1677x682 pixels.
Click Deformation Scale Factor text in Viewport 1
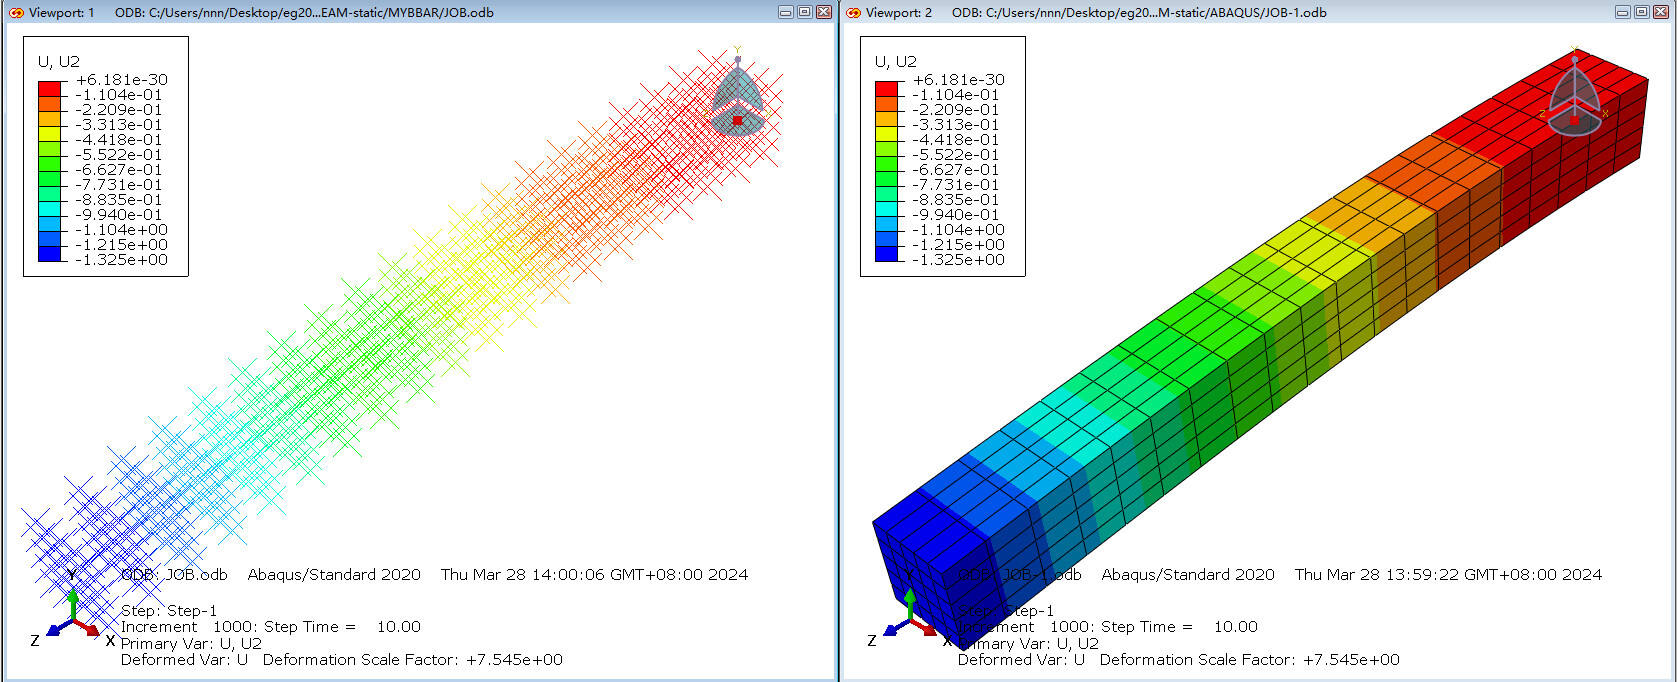[413, 660]
